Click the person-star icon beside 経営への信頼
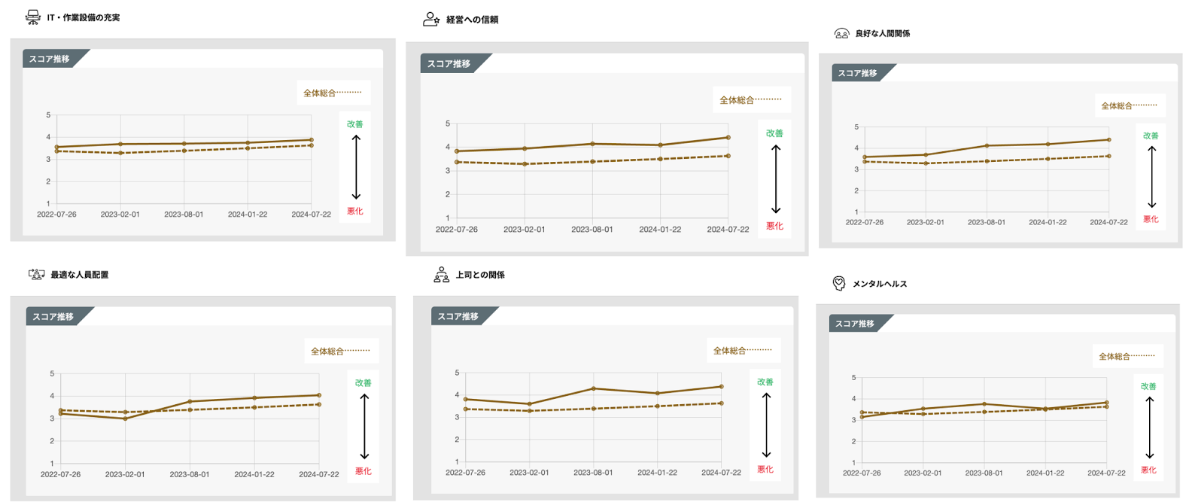Viewport: 1188px width, 504px height. (x=431, y=20)
